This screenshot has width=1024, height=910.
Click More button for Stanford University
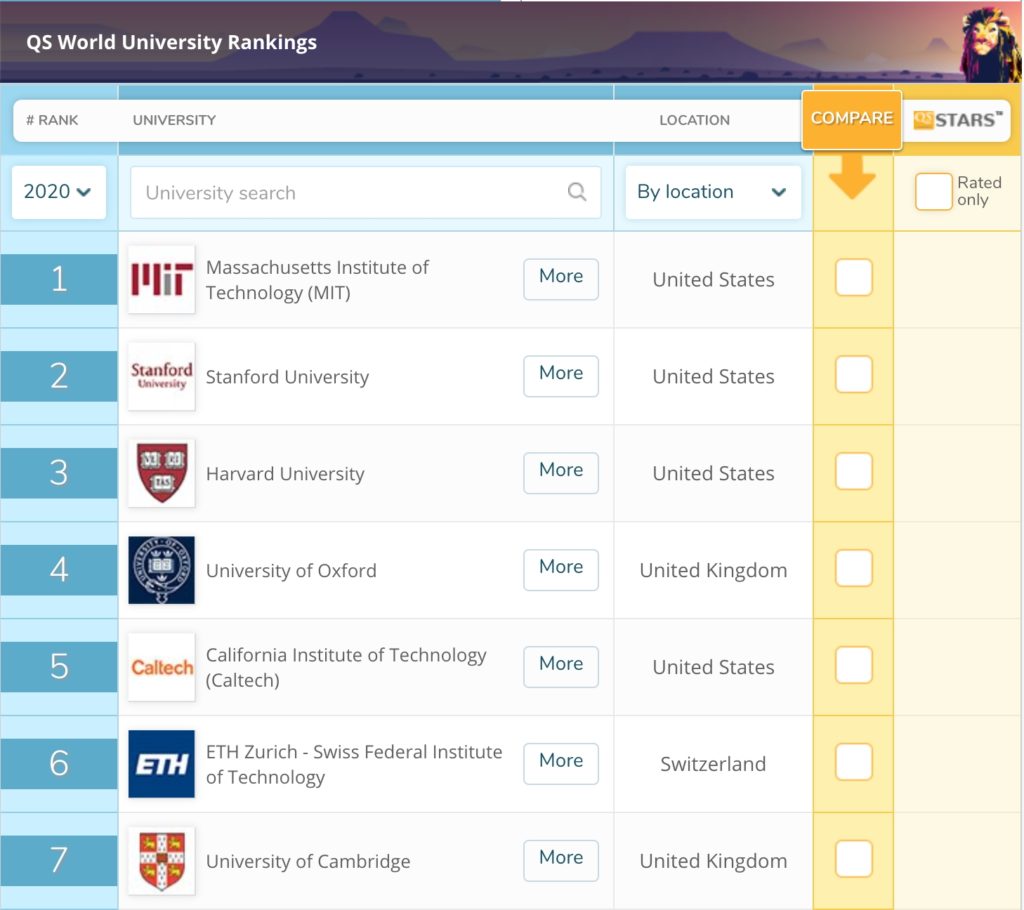[561, 376]
